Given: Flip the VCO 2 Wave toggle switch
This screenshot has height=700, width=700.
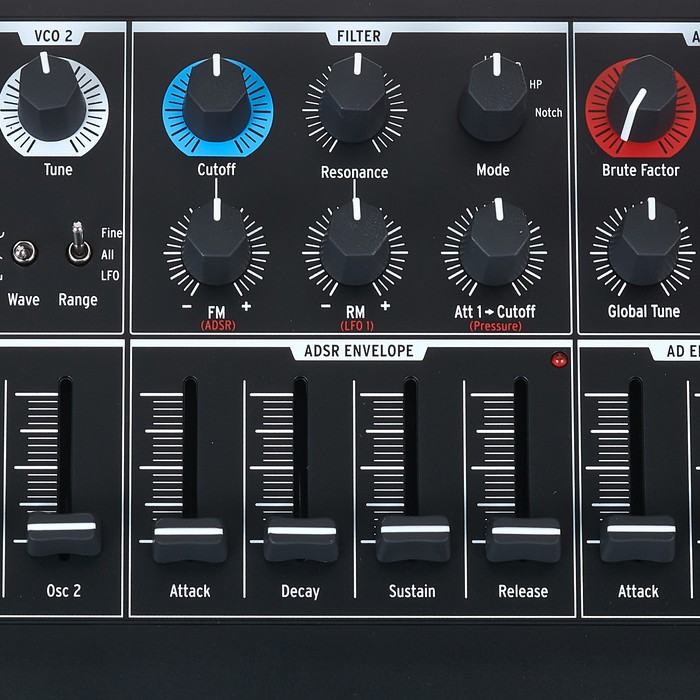Looking at the screenshot, I should coord(24,253).
